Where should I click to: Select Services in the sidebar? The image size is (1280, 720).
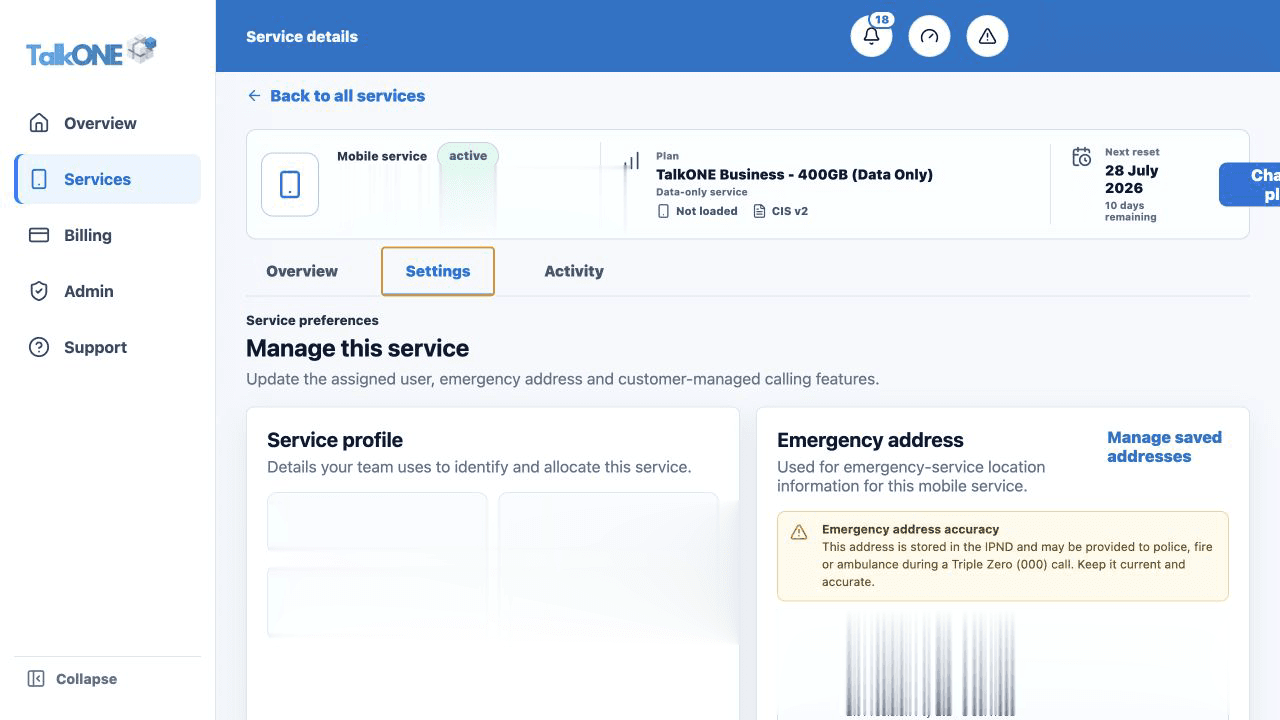coord(108,179)
